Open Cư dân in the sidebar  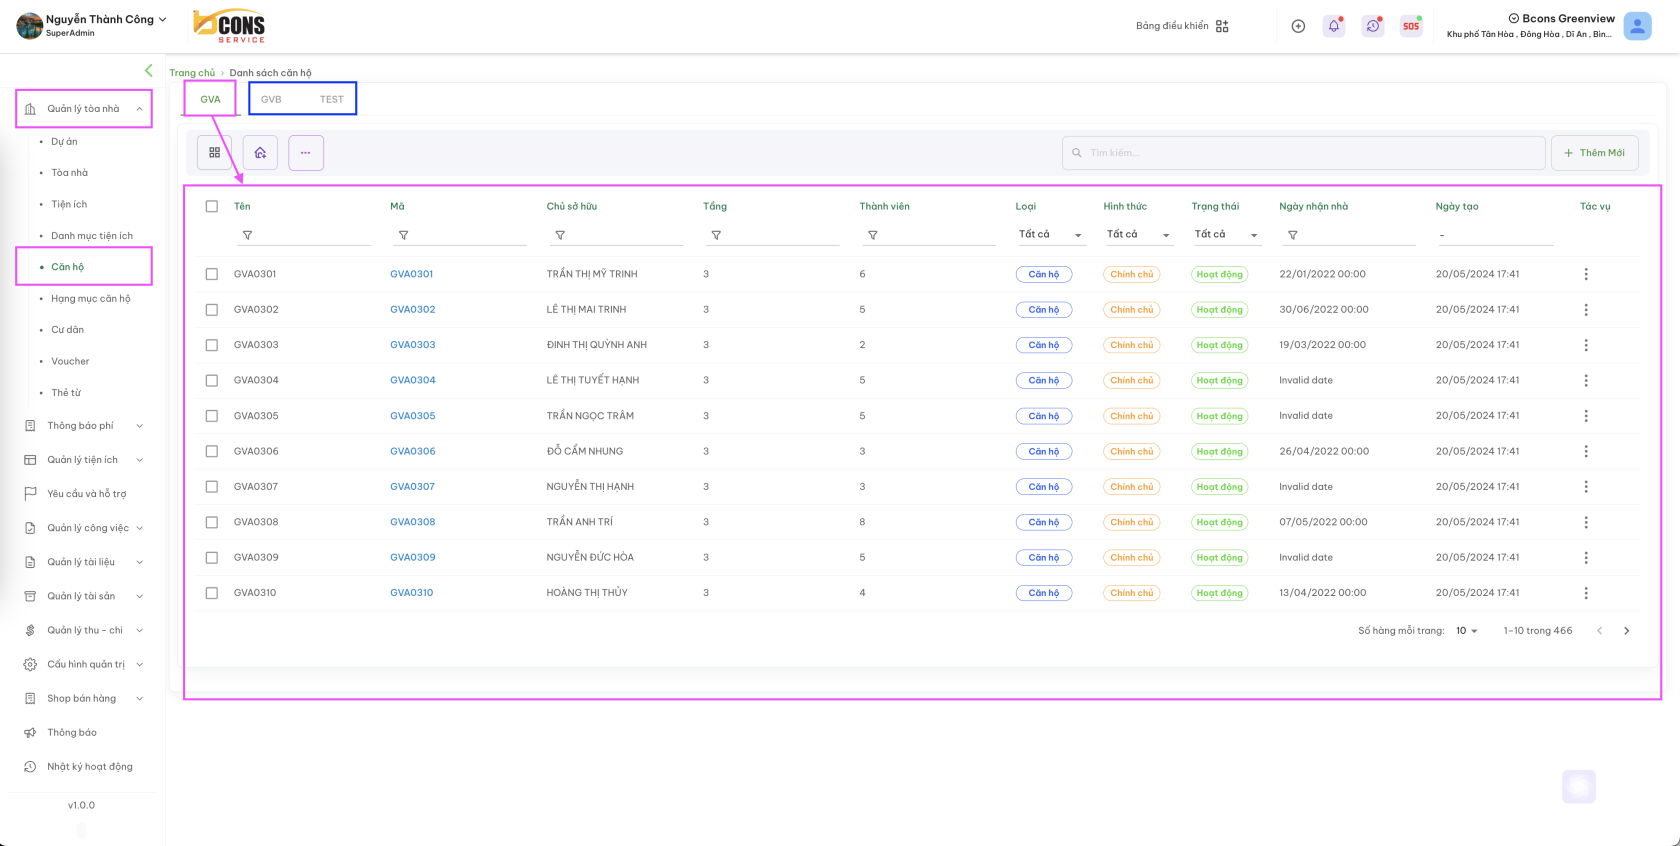pos(68,330)
